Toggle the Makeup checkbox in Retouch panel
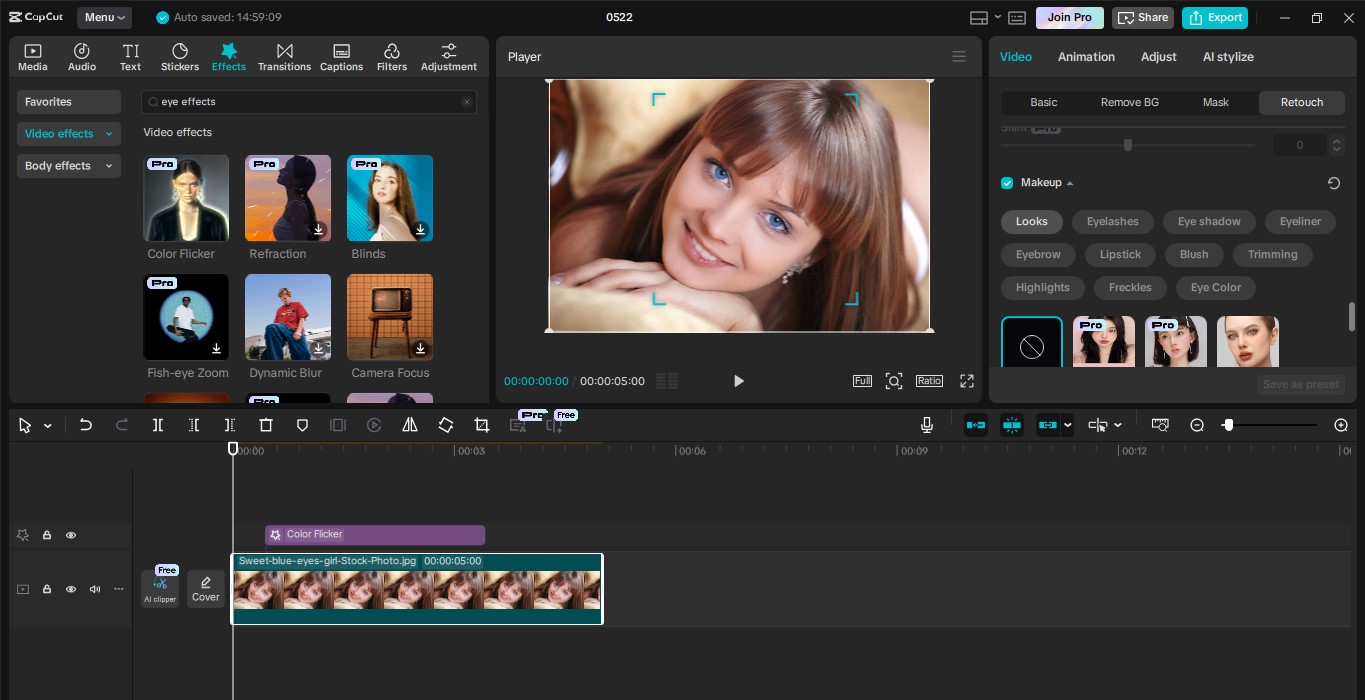Image resolution: width=1365 pixels, height=700 pixels. click(x=1006, y=182)
